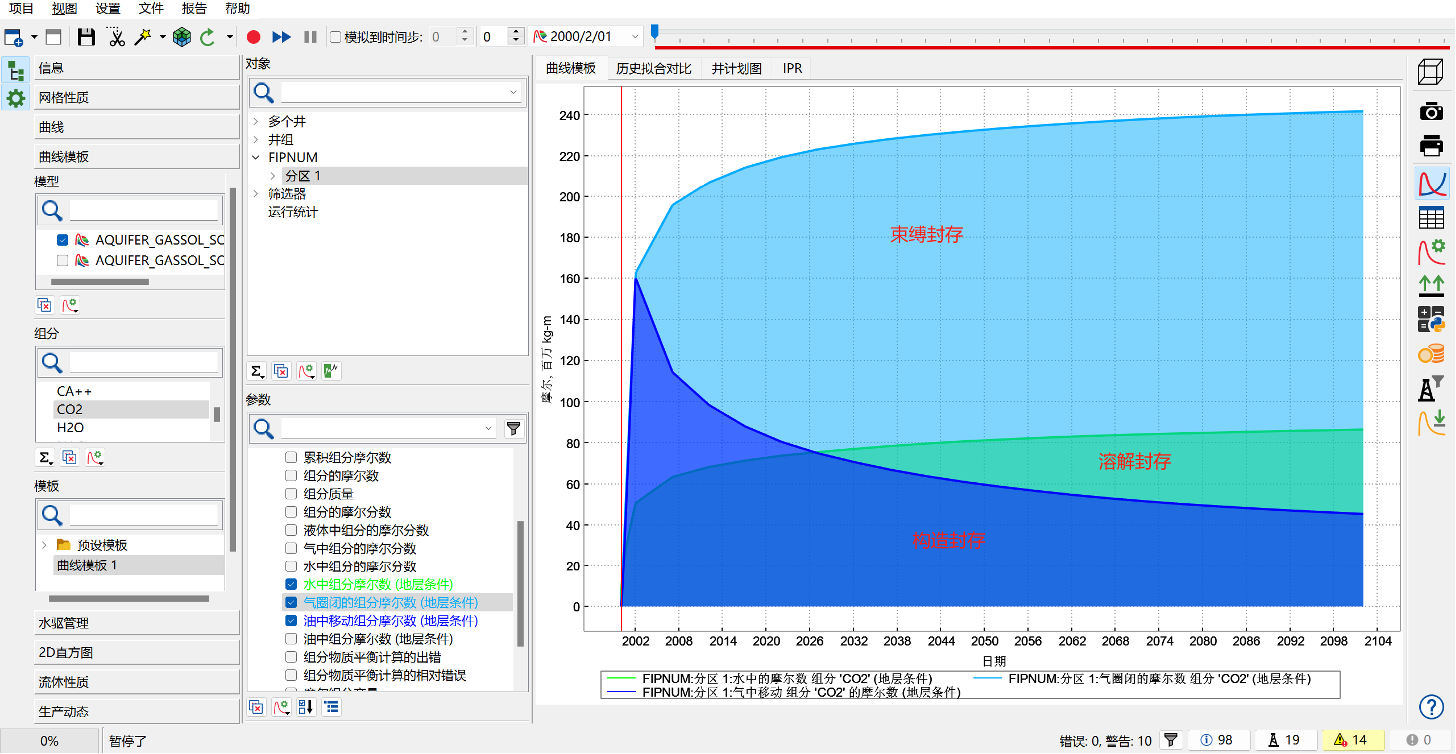Check 液体中组分的摩尔分数 checkbox
This screenshot has height=754, width=1456.
(x=291, y=530)
